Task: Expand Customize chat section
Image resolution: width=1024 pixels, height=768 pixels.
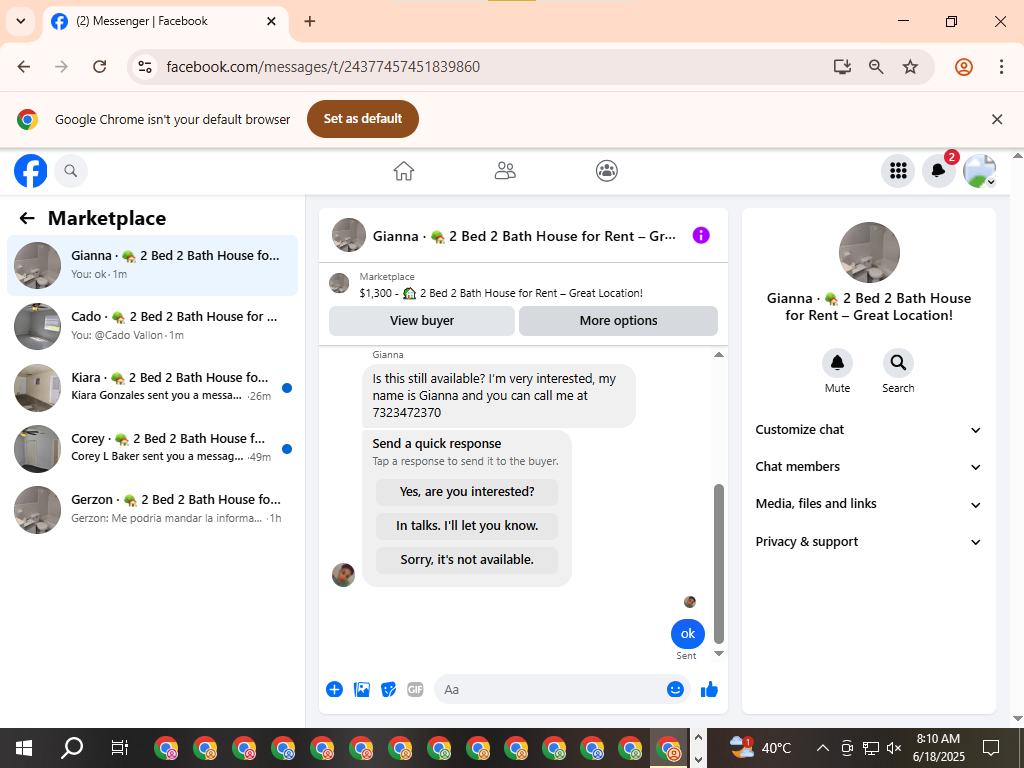Action: 868,430
